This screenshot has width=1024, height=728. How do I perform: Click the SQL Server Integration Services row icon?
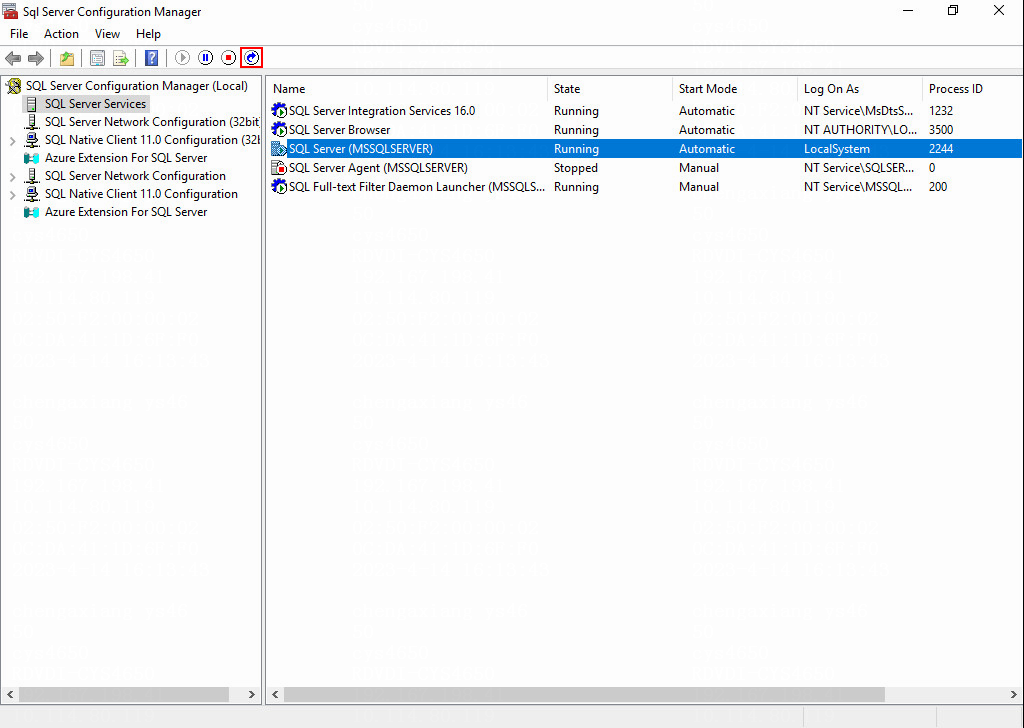280,110
